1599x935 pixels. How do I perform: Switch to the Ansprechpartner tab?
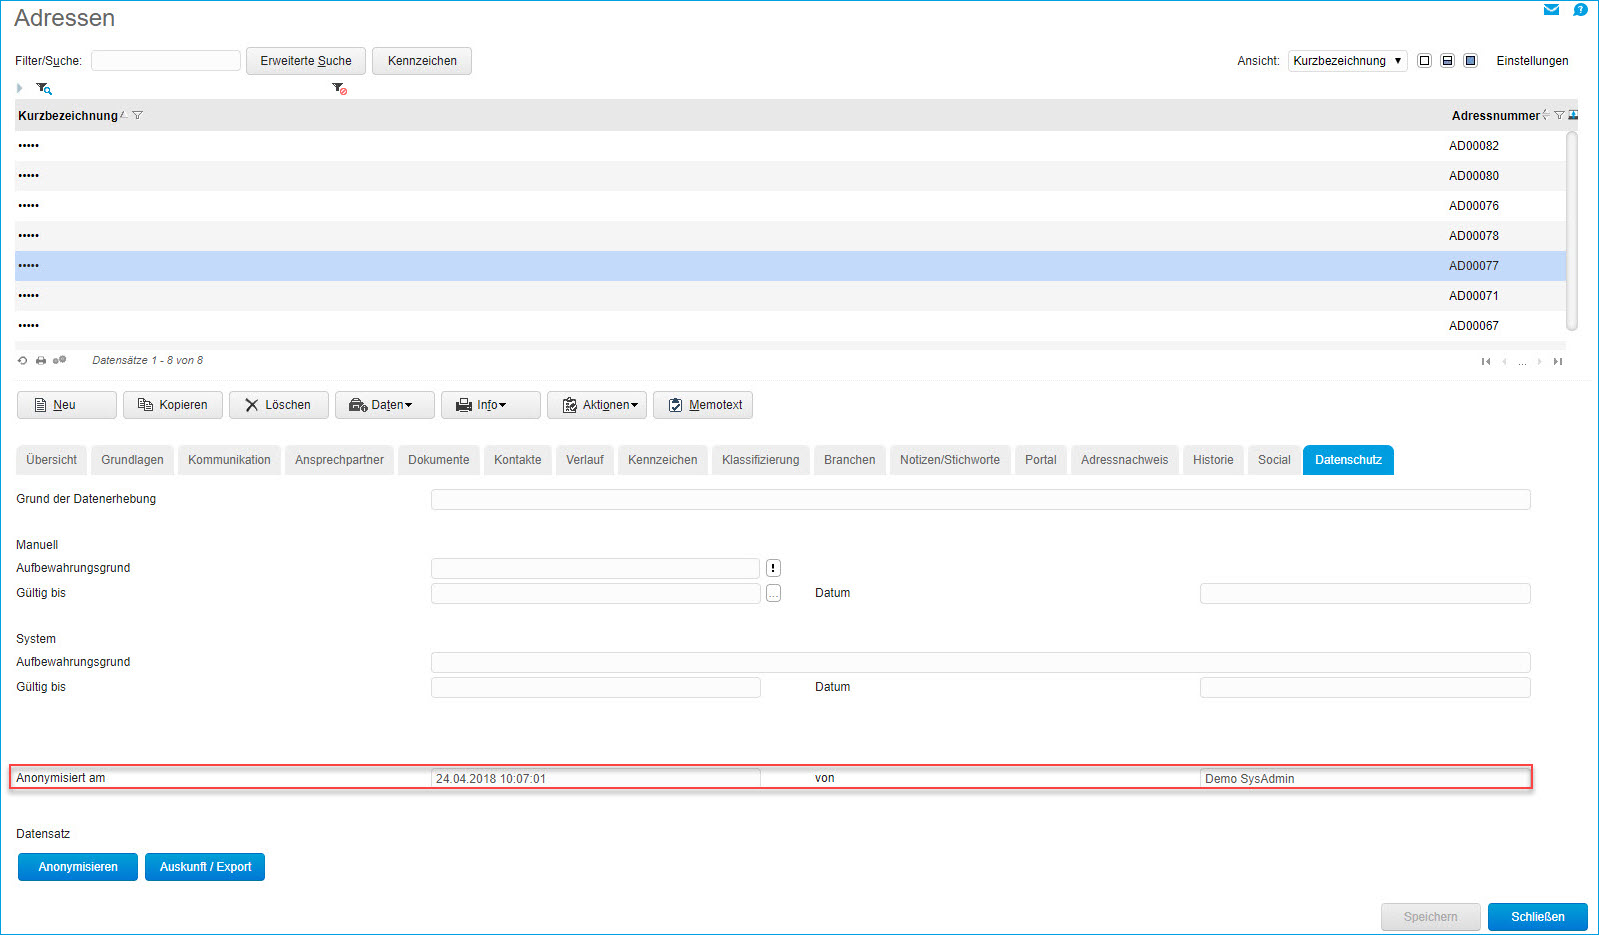tap(339, 460)
